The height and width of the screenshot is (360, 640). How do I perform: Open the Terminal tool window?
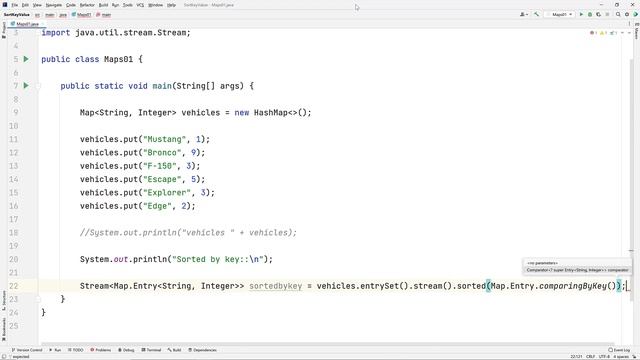[151, 350]
